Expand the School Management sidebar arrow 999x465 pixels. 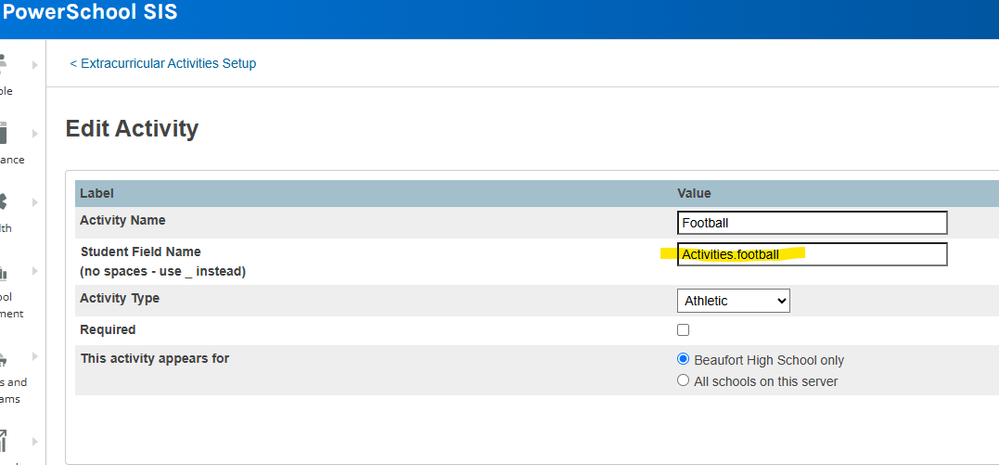(35, 271)
